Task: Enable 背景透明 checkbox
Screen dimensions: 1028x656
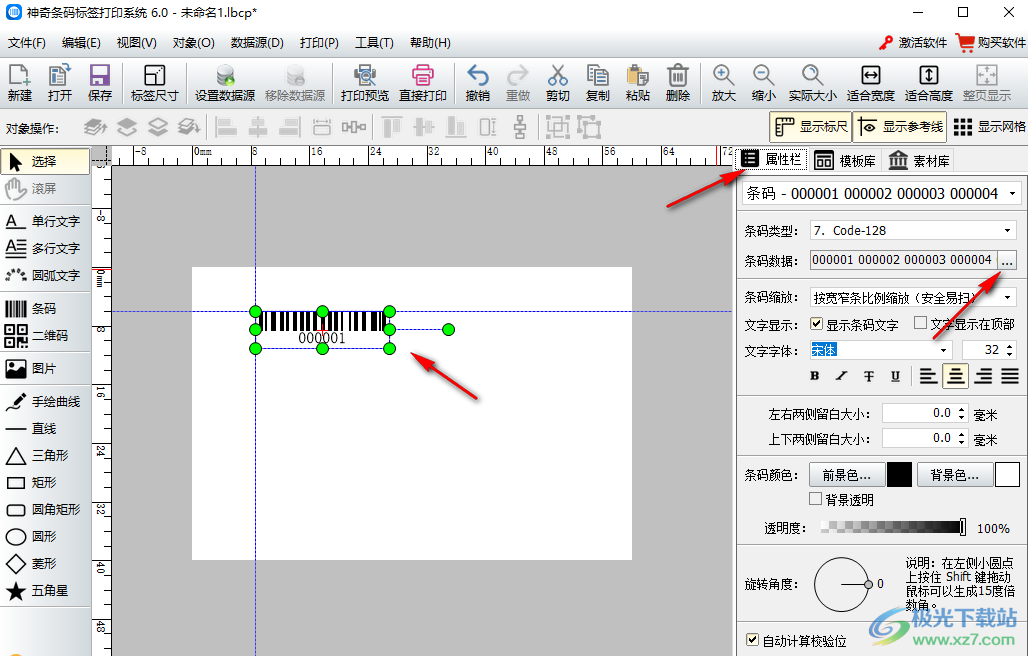Action: point(816,499)
